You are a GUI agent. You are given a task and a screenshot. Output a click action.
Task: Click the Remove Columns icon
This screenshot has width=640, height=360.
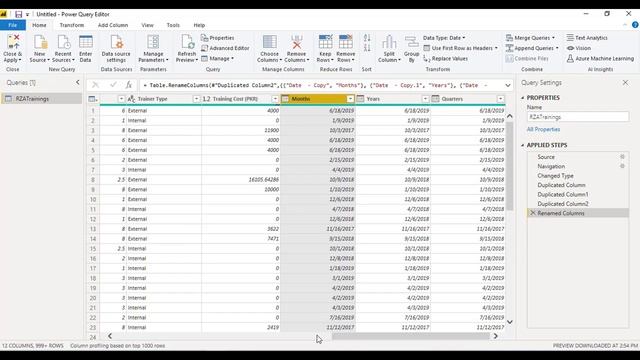297,42
